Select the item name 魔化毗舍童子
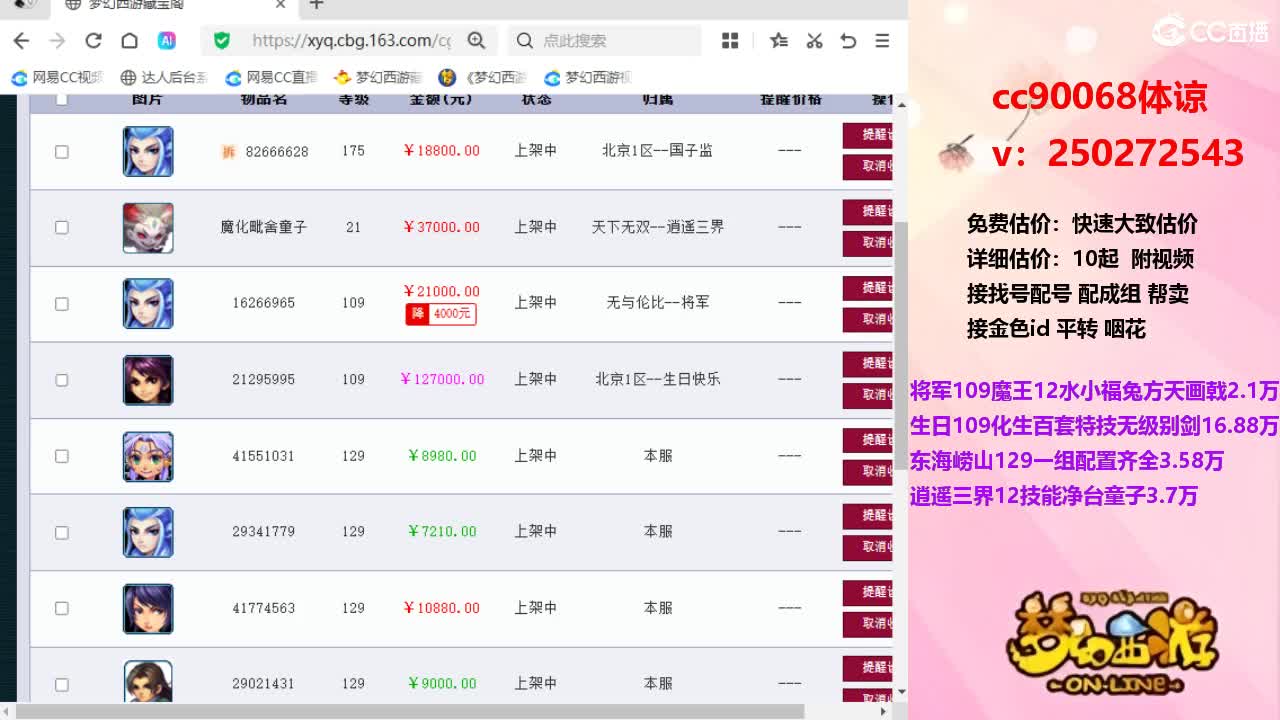Viewport: 1280px width, 720px height. coord(264,227)
